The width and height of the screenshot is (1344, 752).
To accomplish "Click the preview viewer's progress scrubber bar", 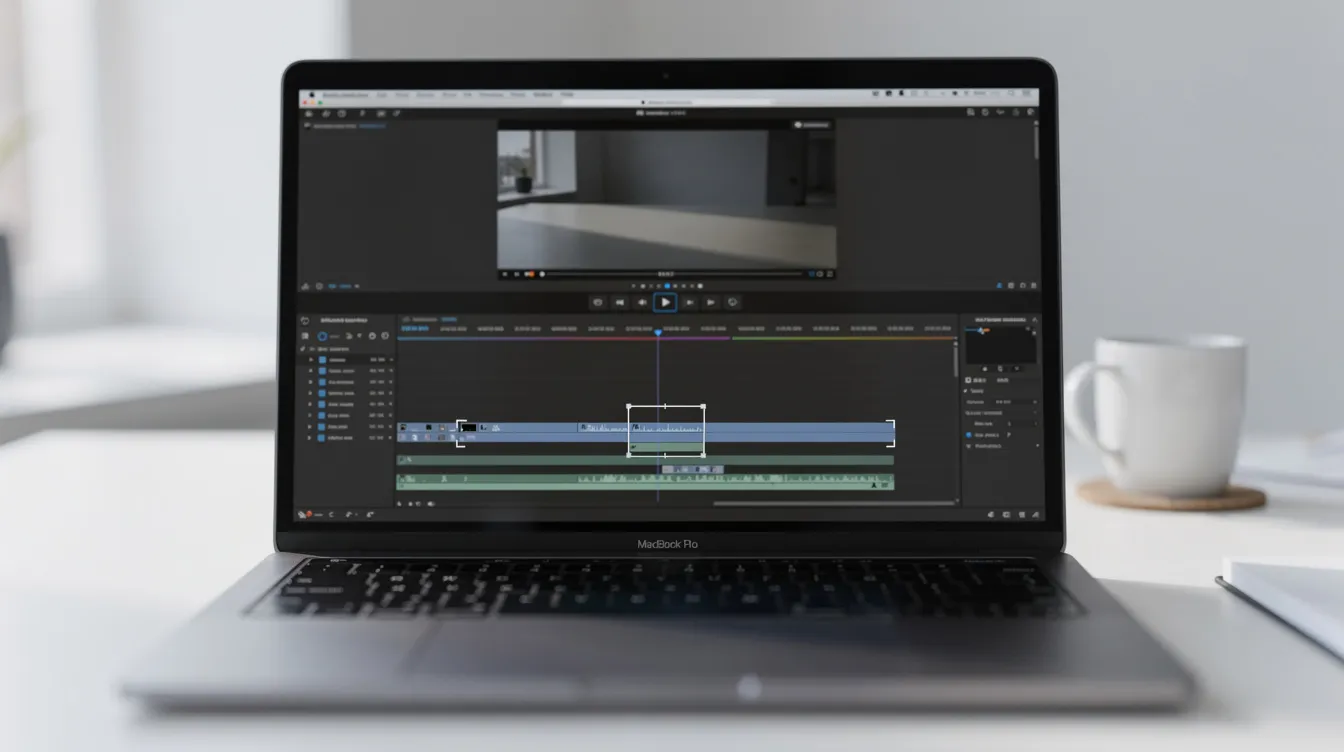I will pos(675,274).
